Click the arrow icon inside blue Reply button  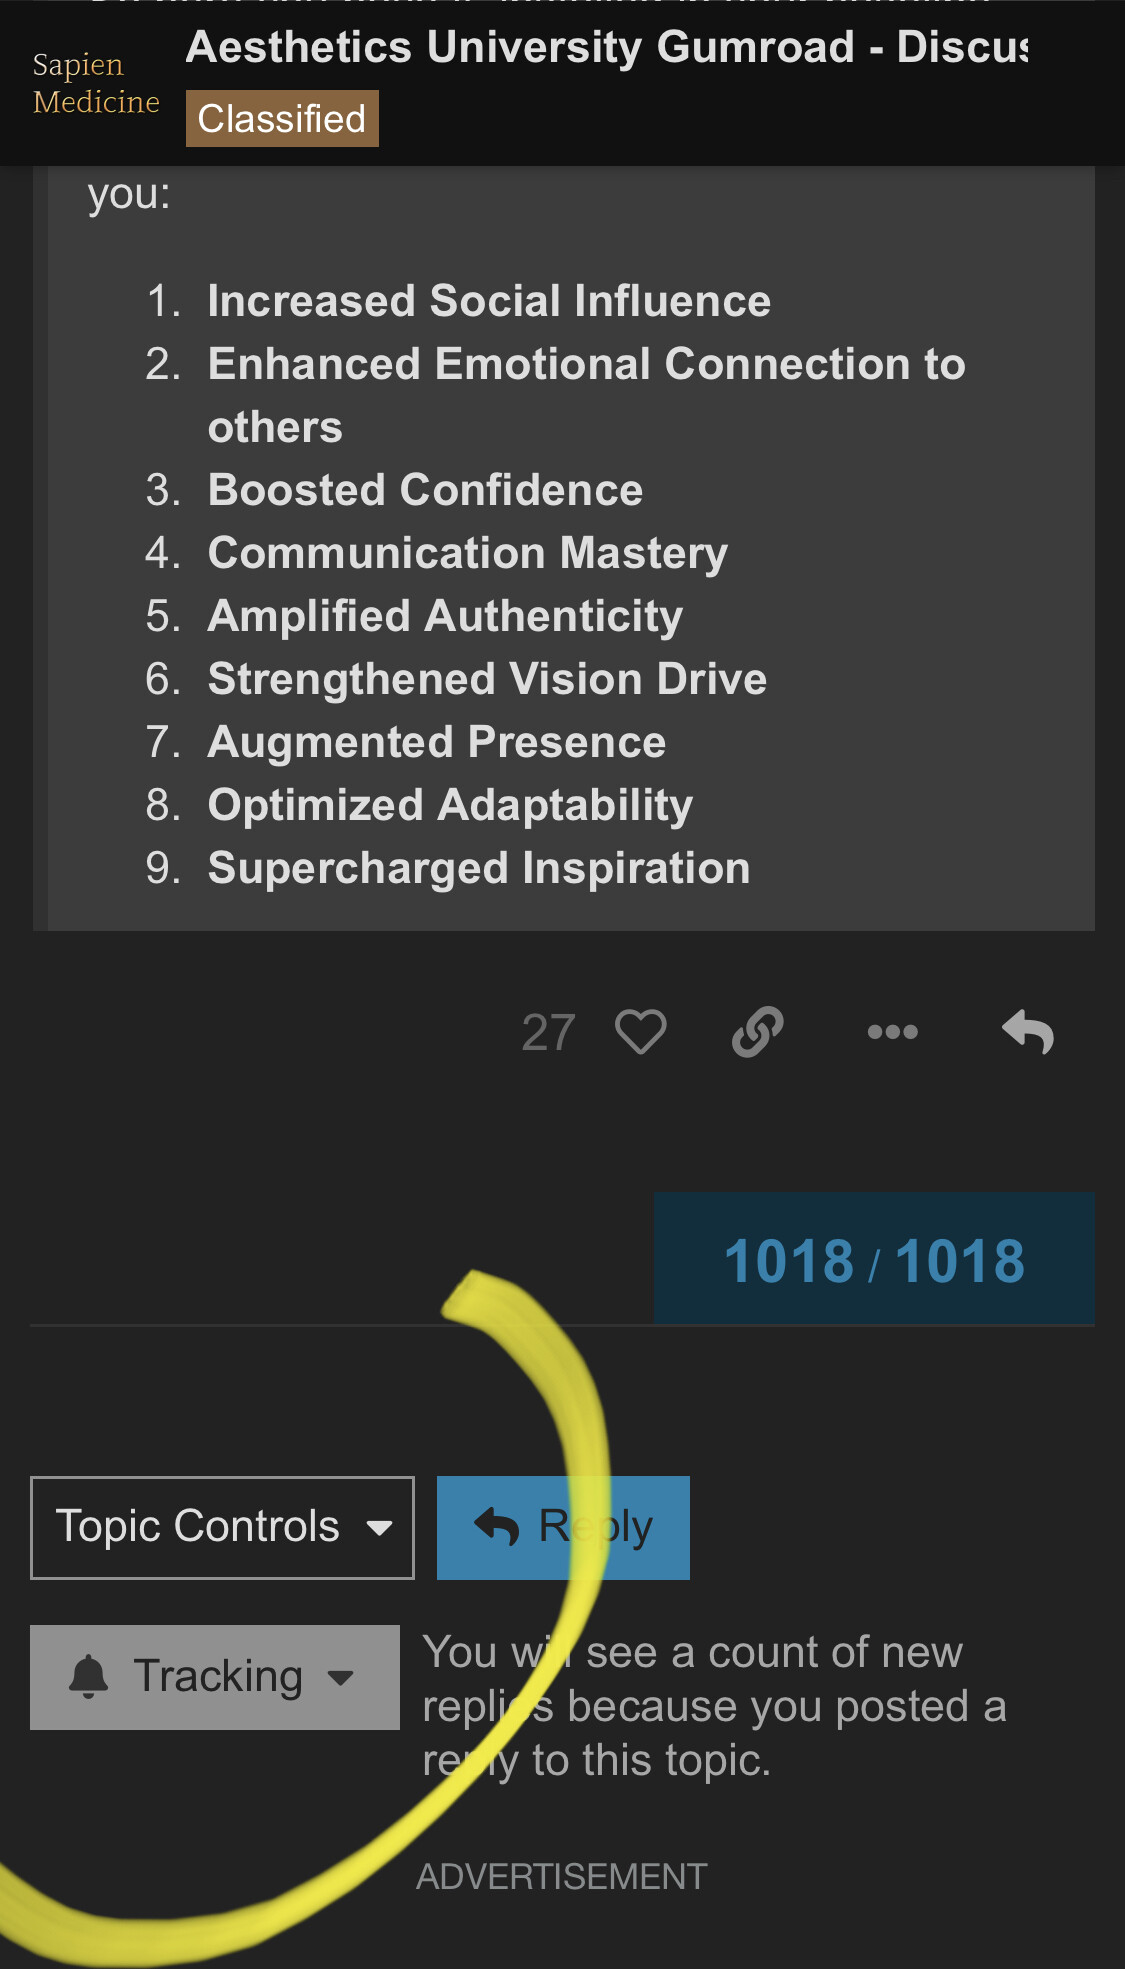pos(496,1527)
